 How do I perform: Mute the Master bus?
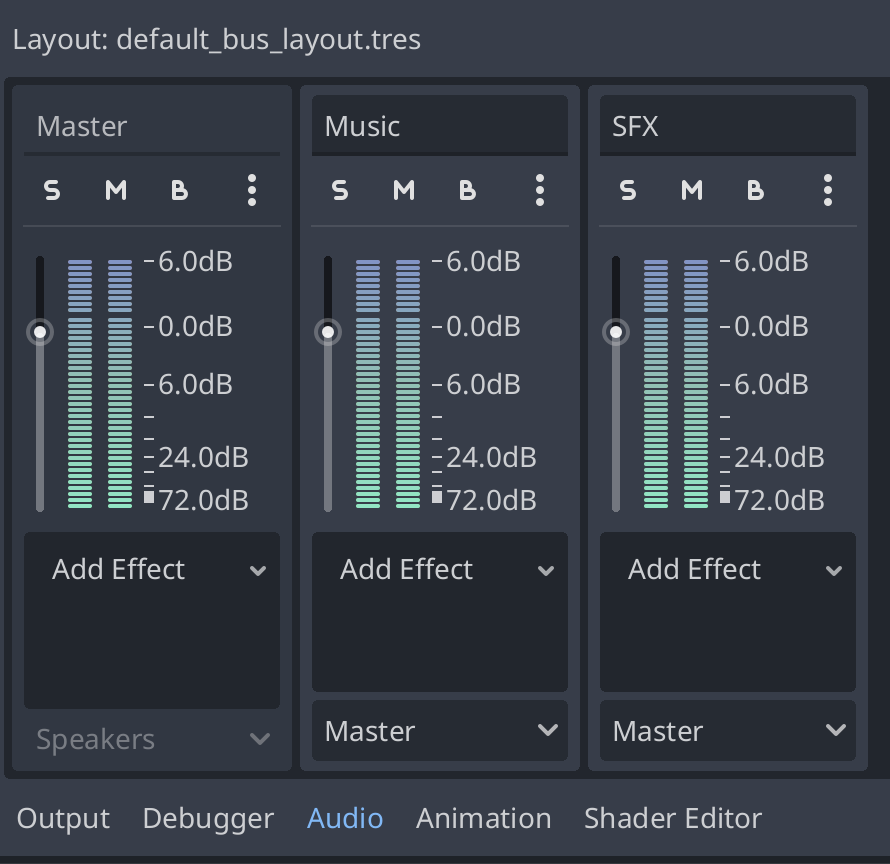116,189
